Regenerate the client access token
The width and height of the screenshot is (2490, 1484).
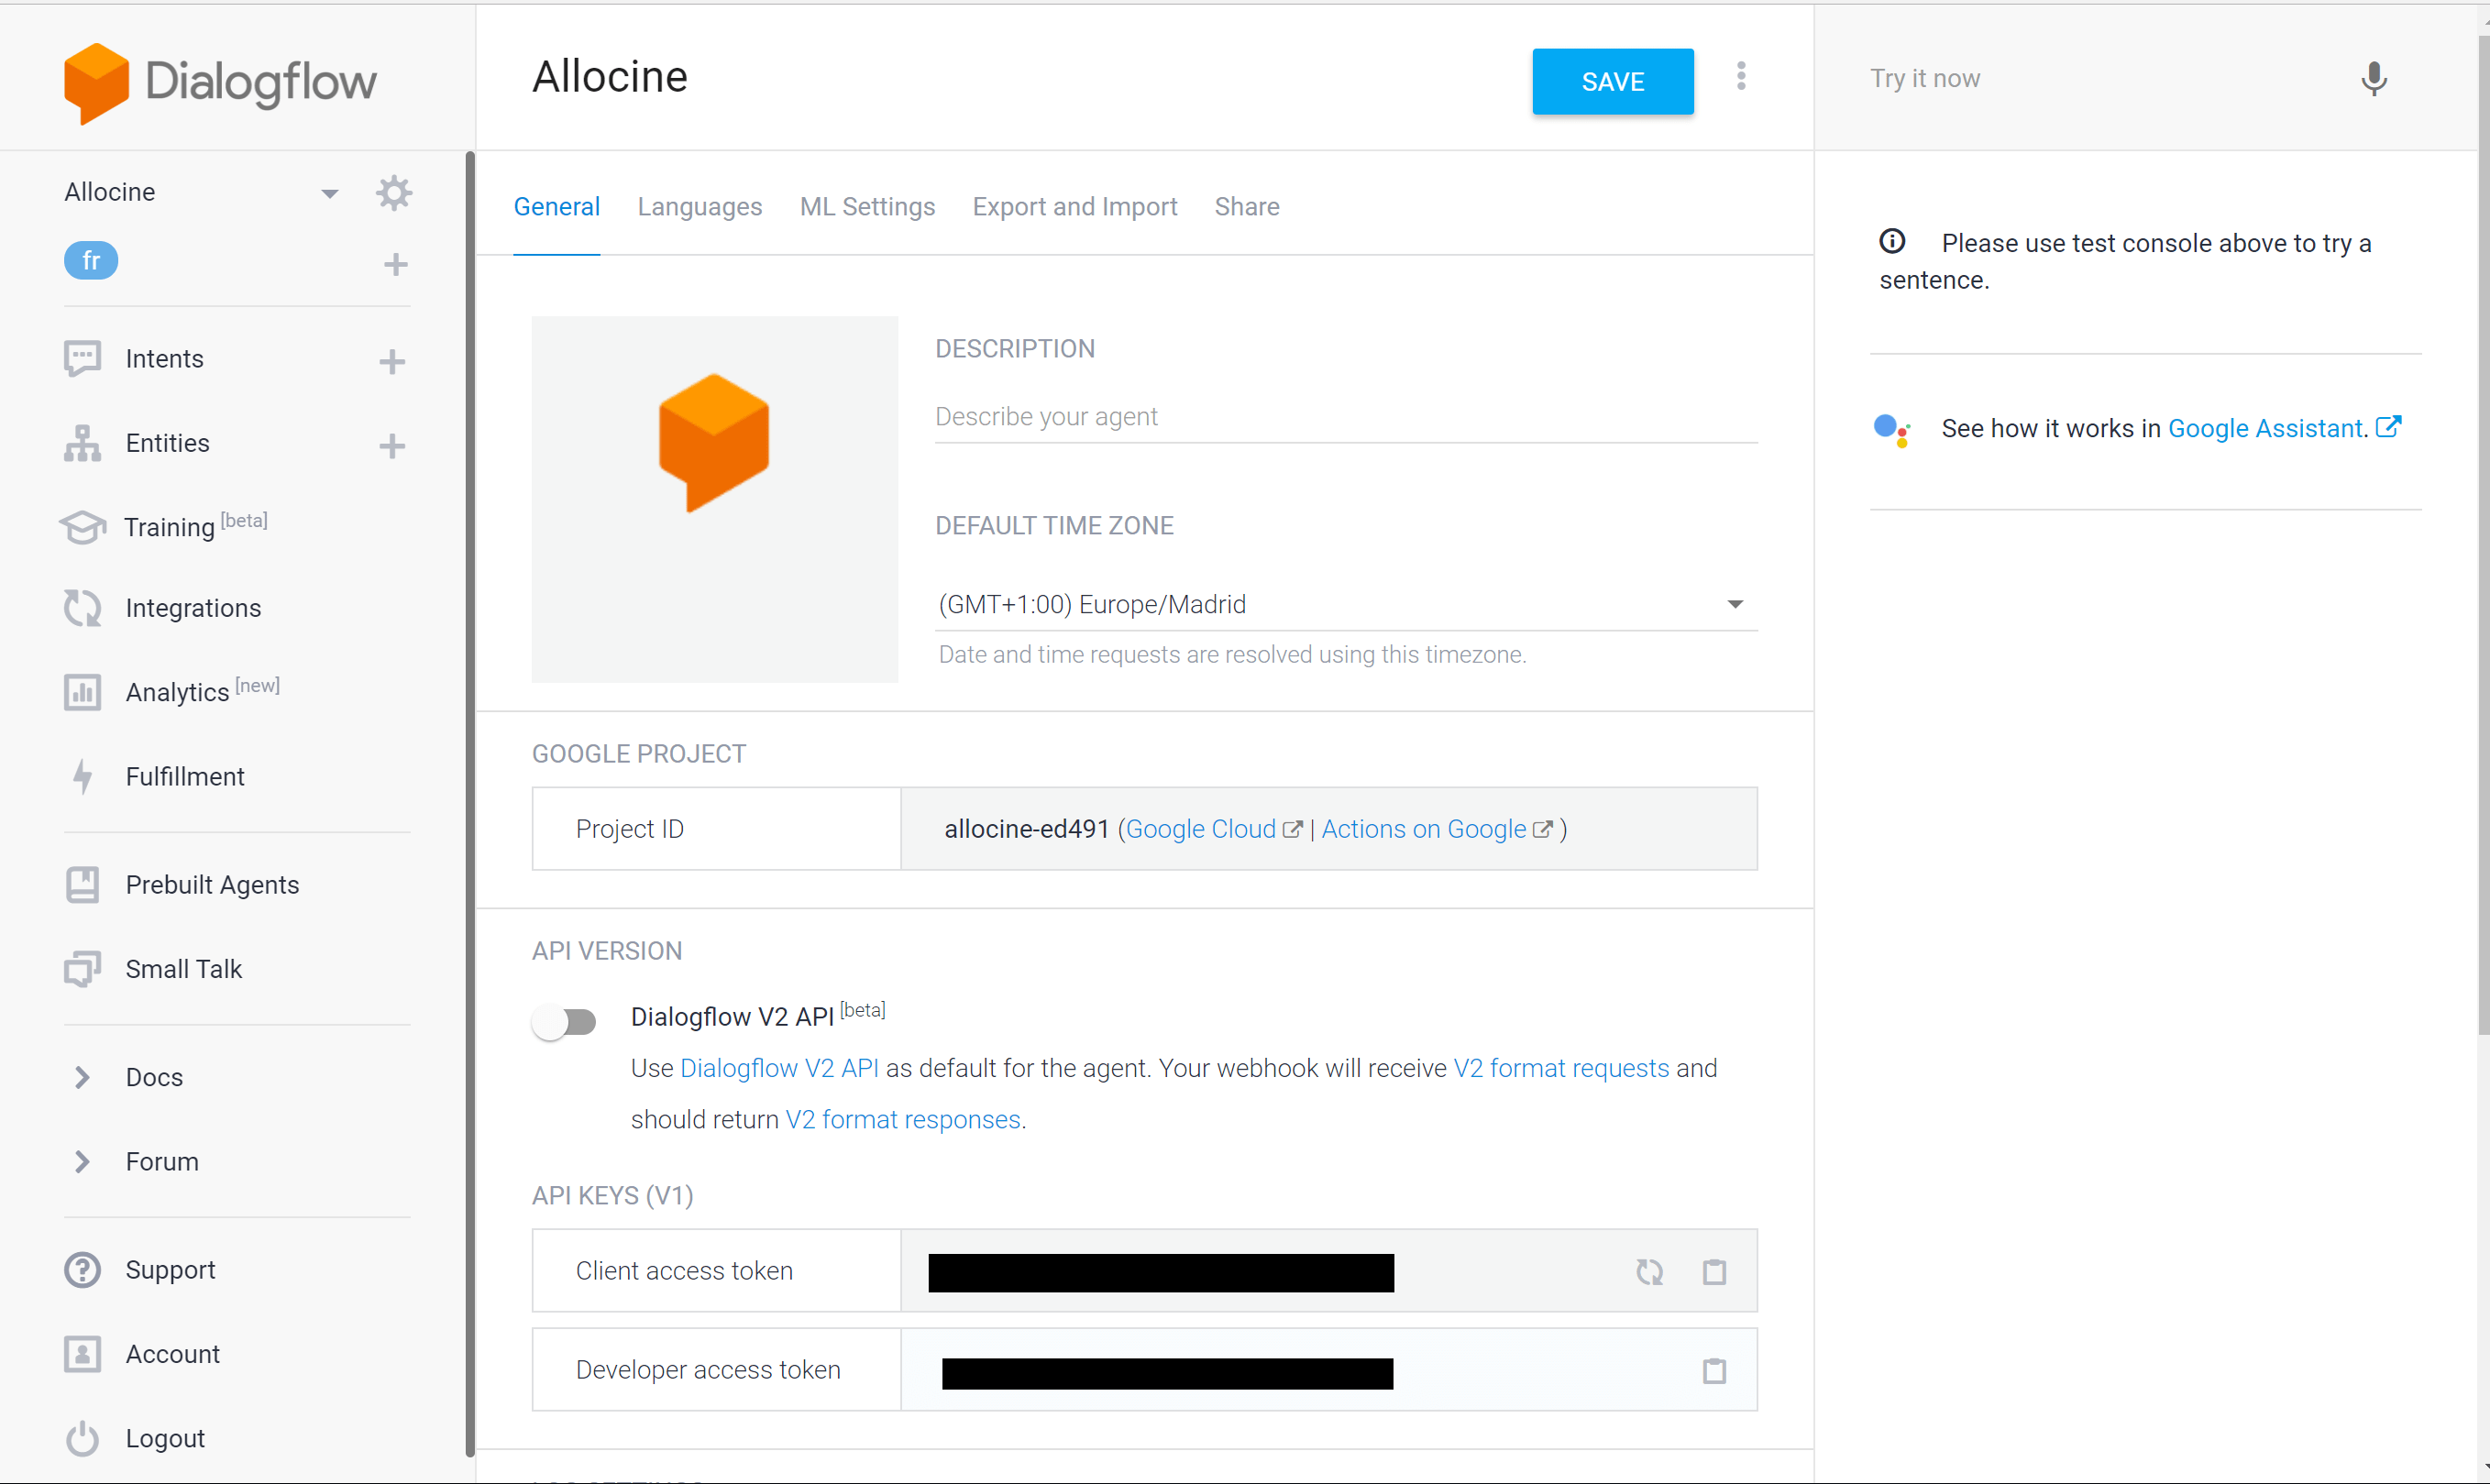pyautogui.click(x=1649, y=1271)
